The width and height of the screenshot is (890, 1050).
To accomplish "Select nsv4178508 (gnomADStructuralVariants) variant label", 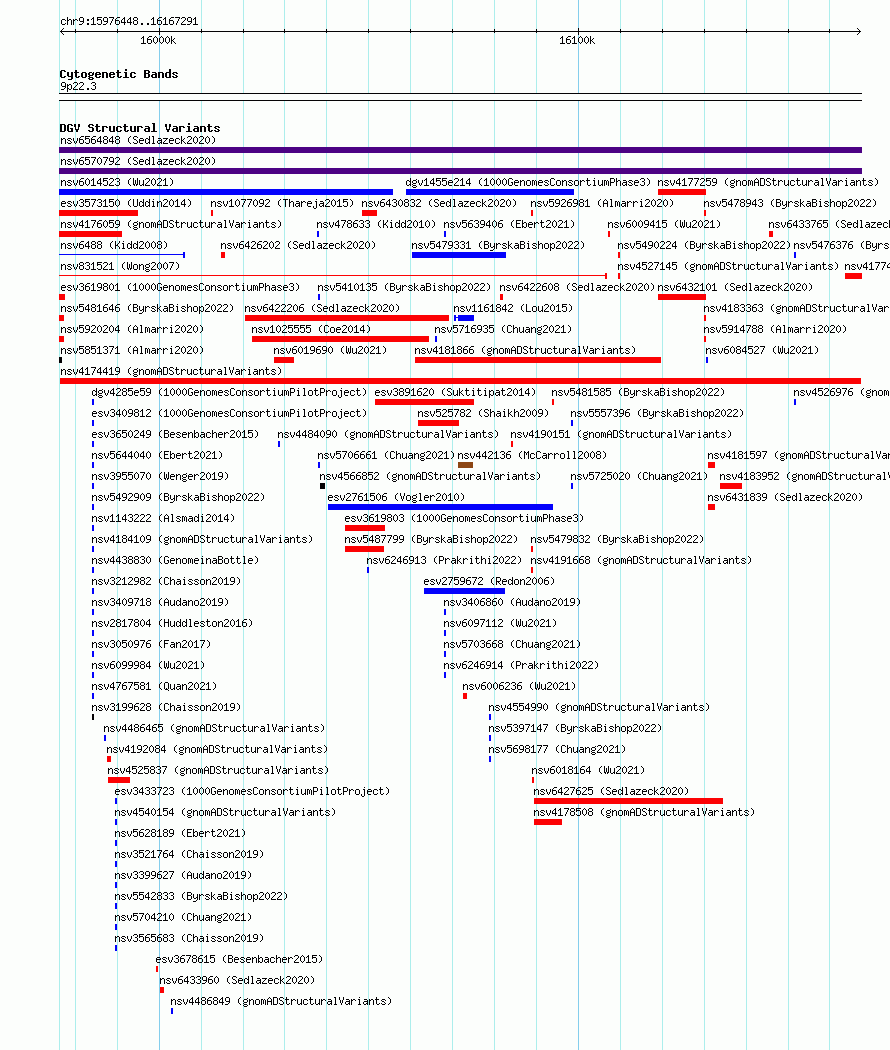I will [x=644, y=812].
